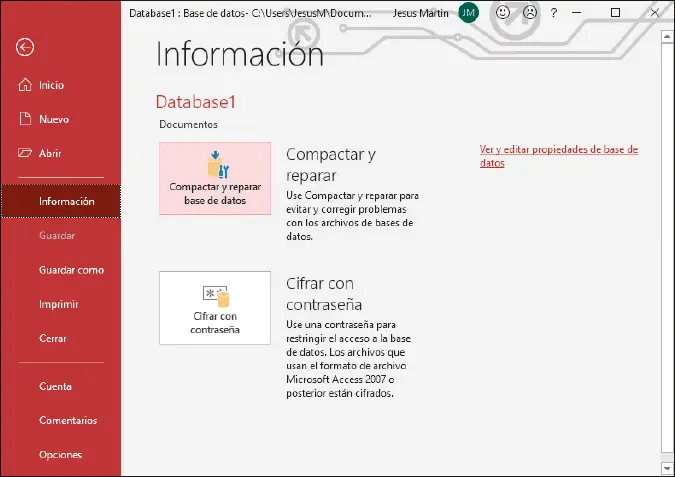Send a smile via happy face icon
The height and width of the screenshot is (477, 675).
(502, 12)
